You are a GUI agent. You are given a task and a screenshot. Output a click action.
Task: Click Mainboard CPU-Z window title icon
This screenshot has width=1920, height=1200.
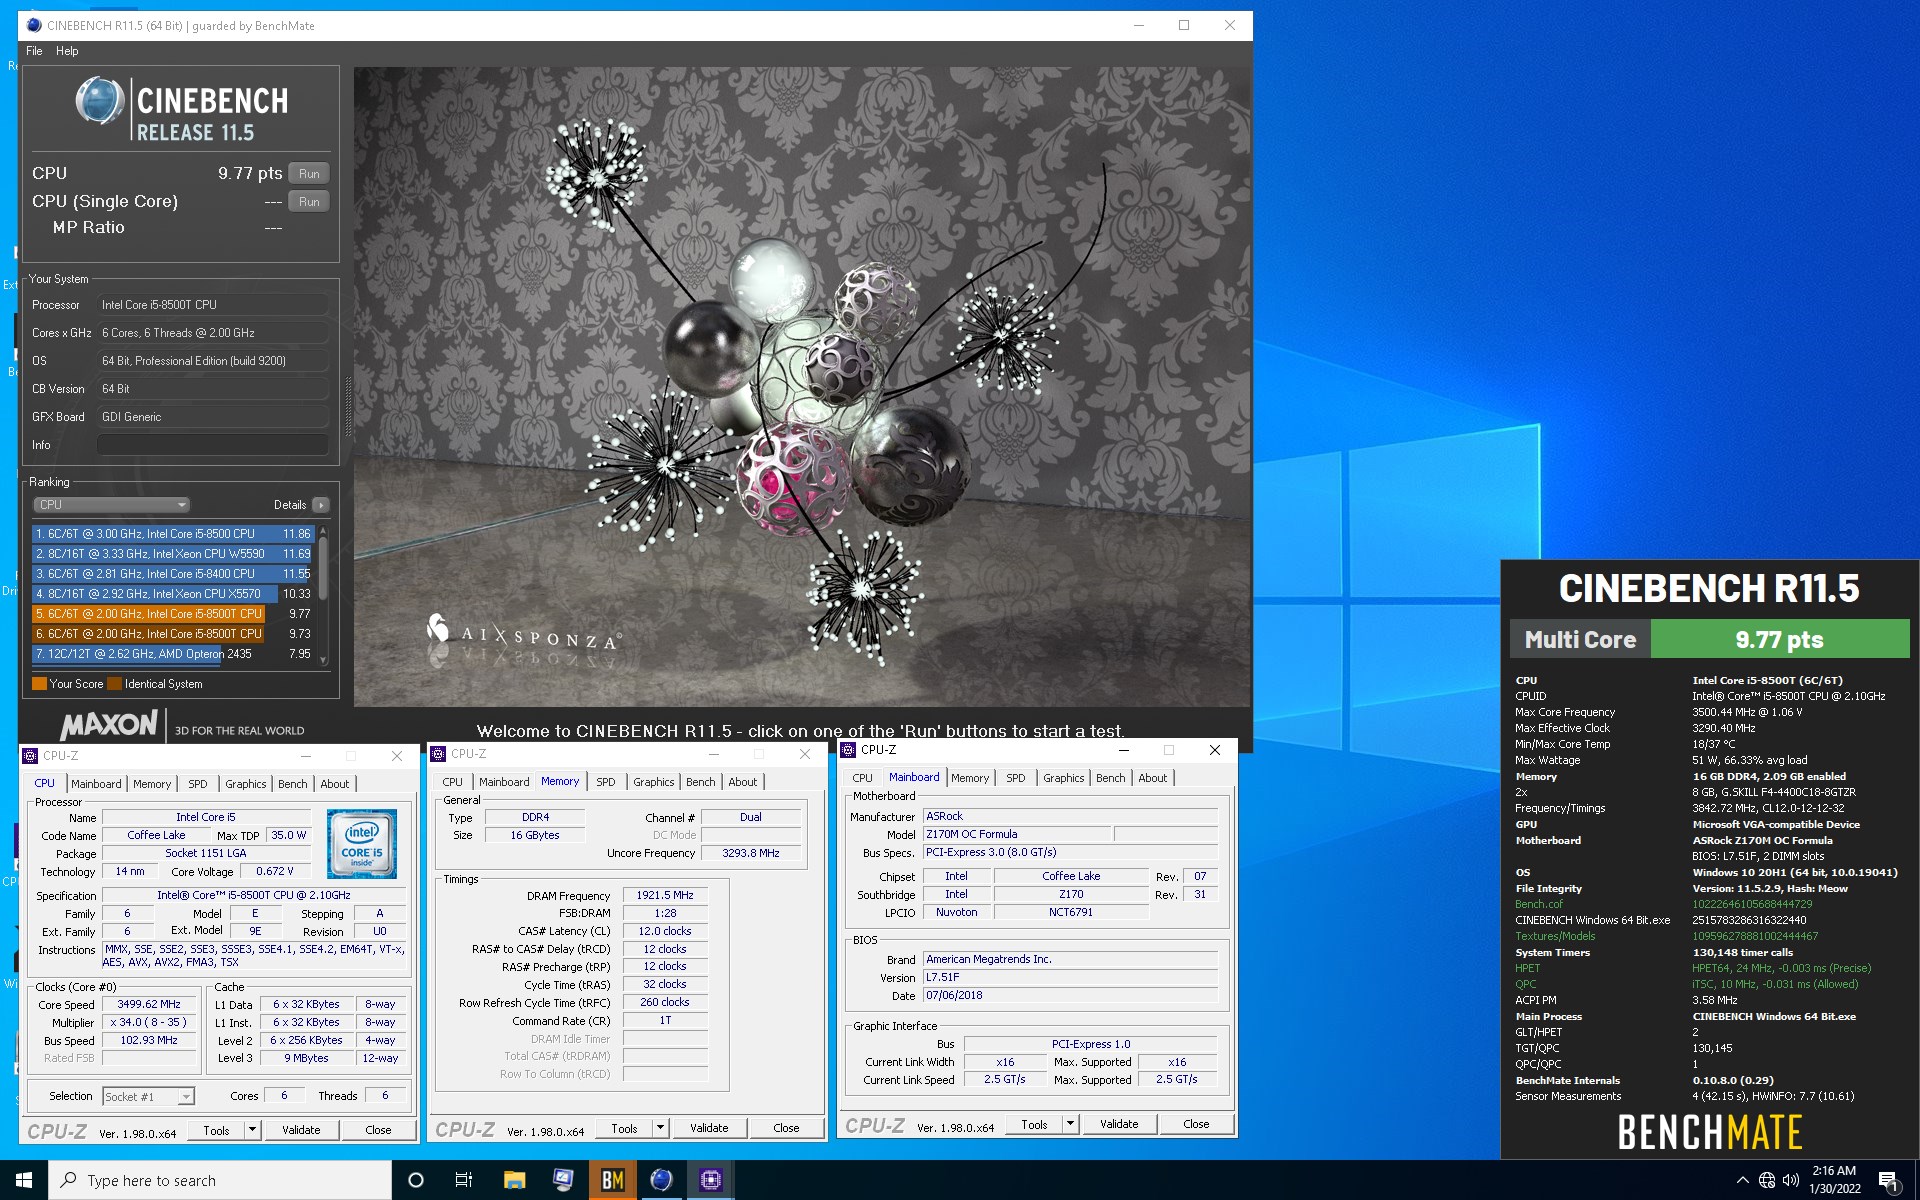[x=848, y=750]
